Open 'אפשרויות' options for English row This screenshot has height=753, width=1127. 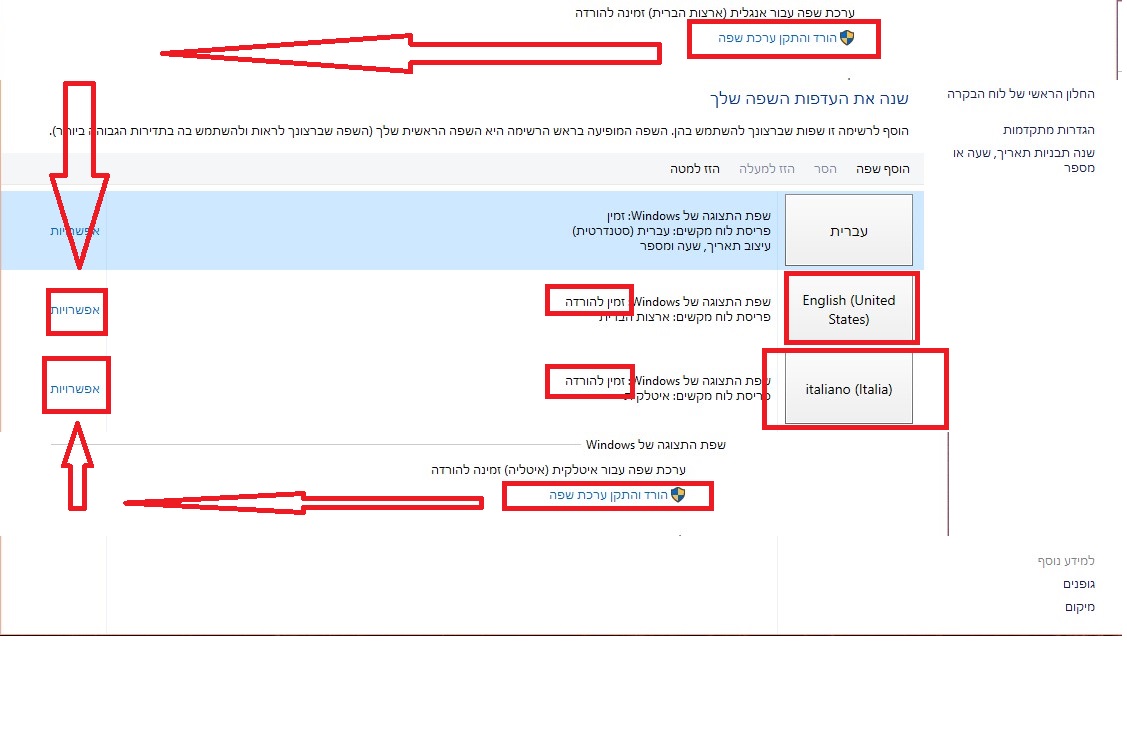[x=75, y=310]
